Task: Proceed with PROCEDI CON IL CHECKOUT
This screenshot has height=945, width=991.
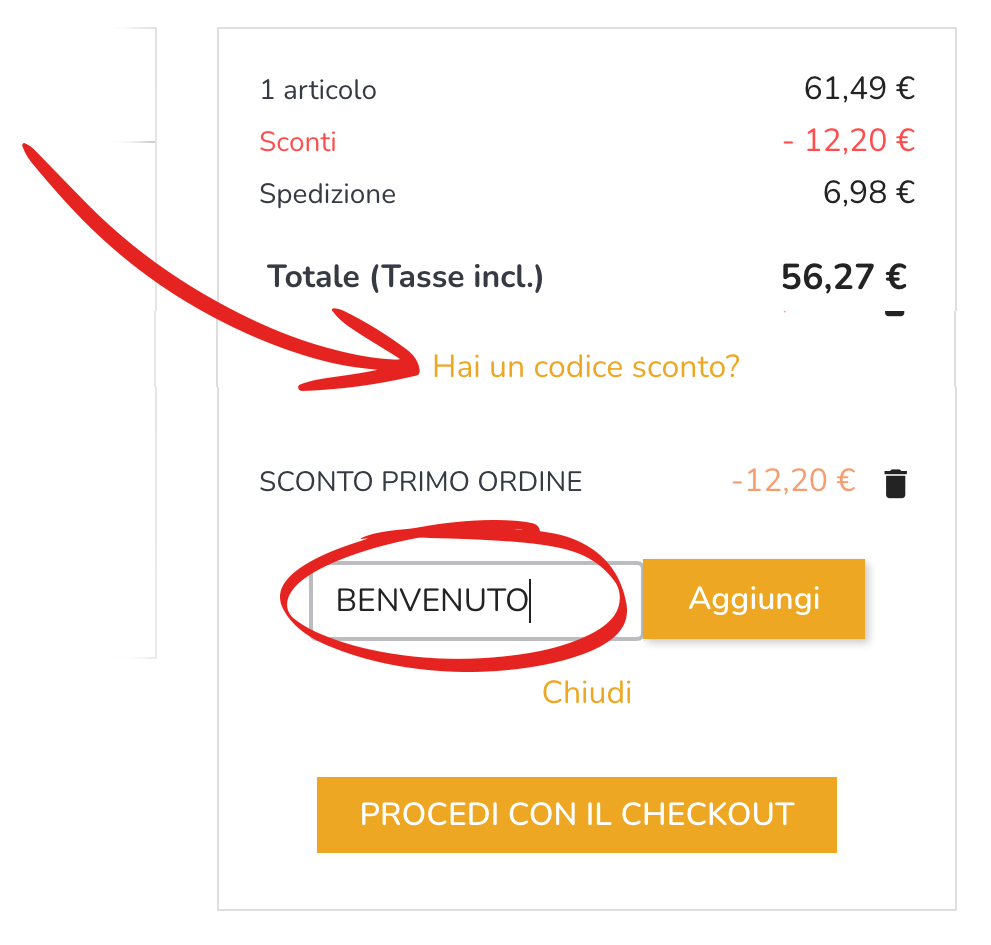Action: tap(576, 814)
